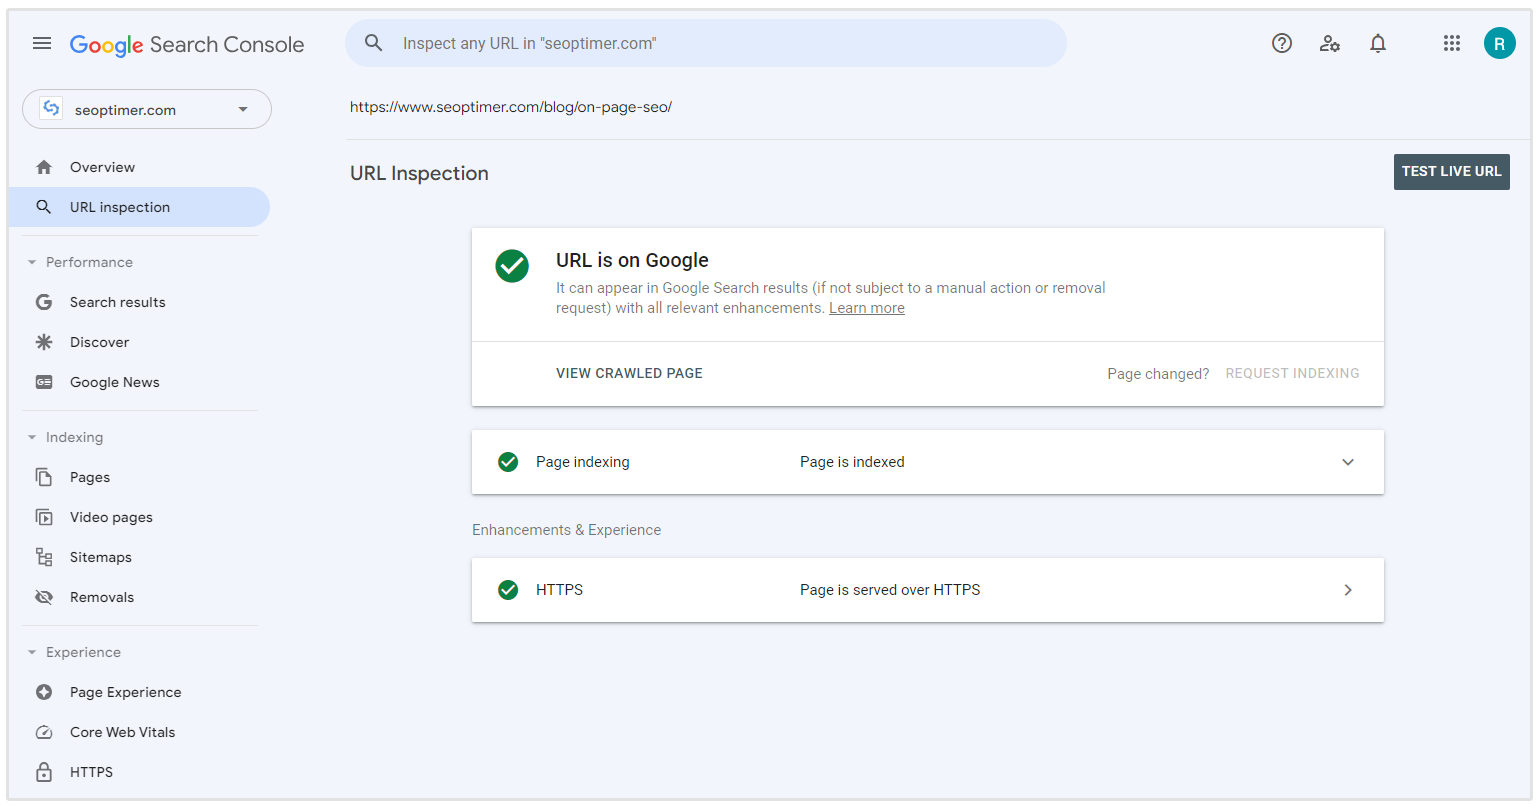Open the account avatar 'R'
The width and height of the screenshot is (1540, 810).
[x=1499, y=43]
